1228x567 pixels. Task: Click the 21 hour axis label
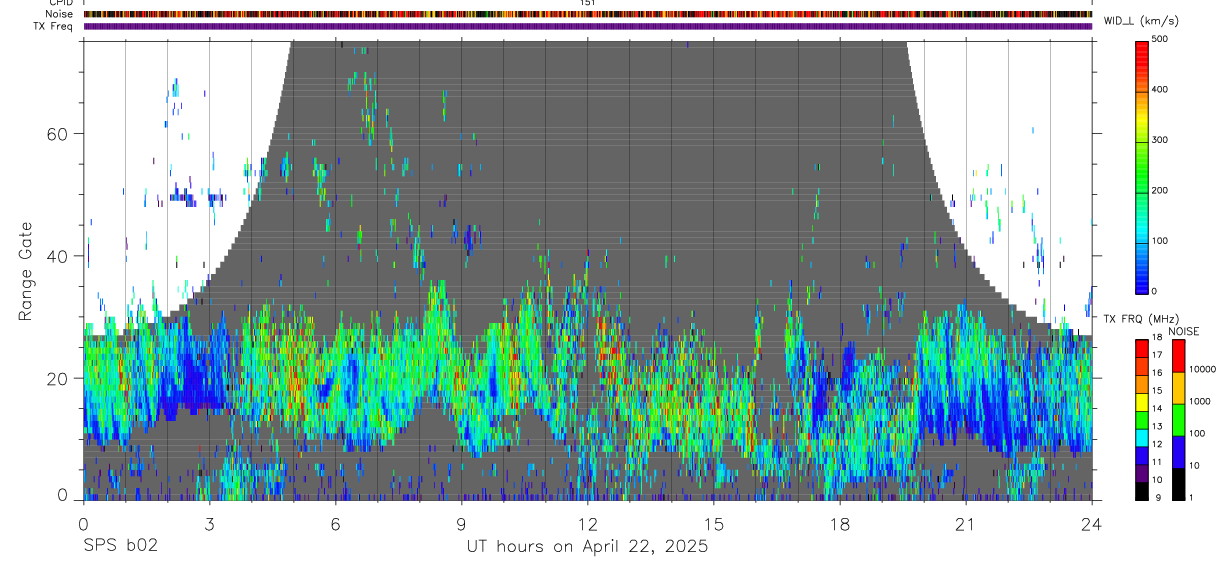[966, 523]
